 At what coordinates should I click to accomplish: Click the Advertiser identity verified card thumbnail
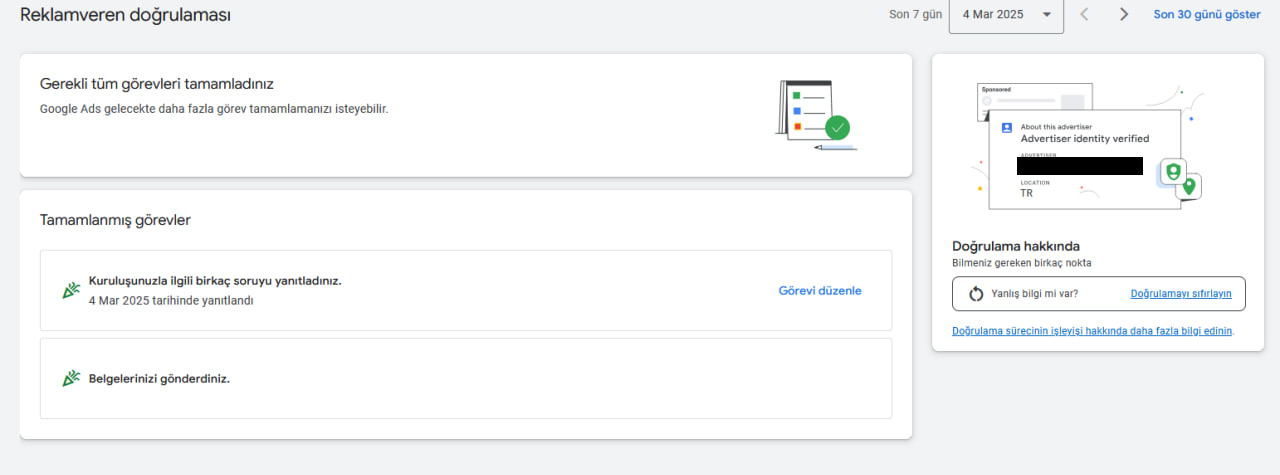pos(1085,161)
